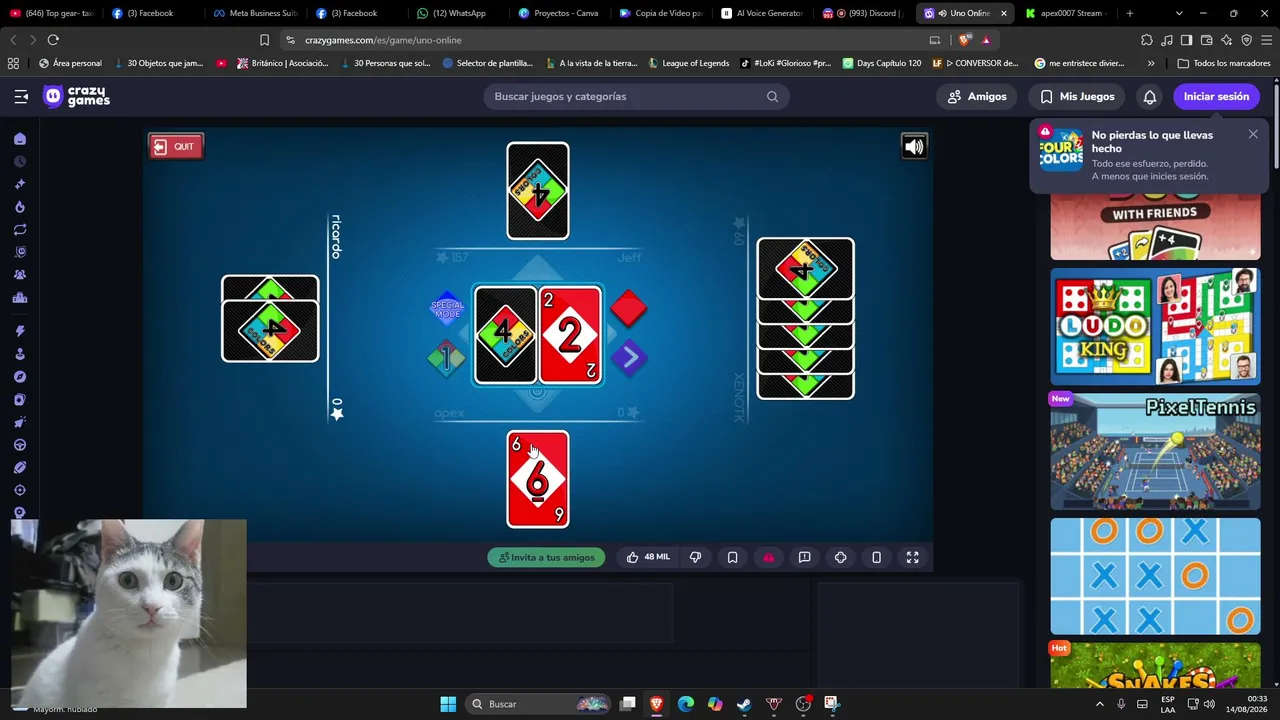Focus the Buscar juegos y categorías field
The height and width of the screenshot is (720, 1280).
click(636, 96)
